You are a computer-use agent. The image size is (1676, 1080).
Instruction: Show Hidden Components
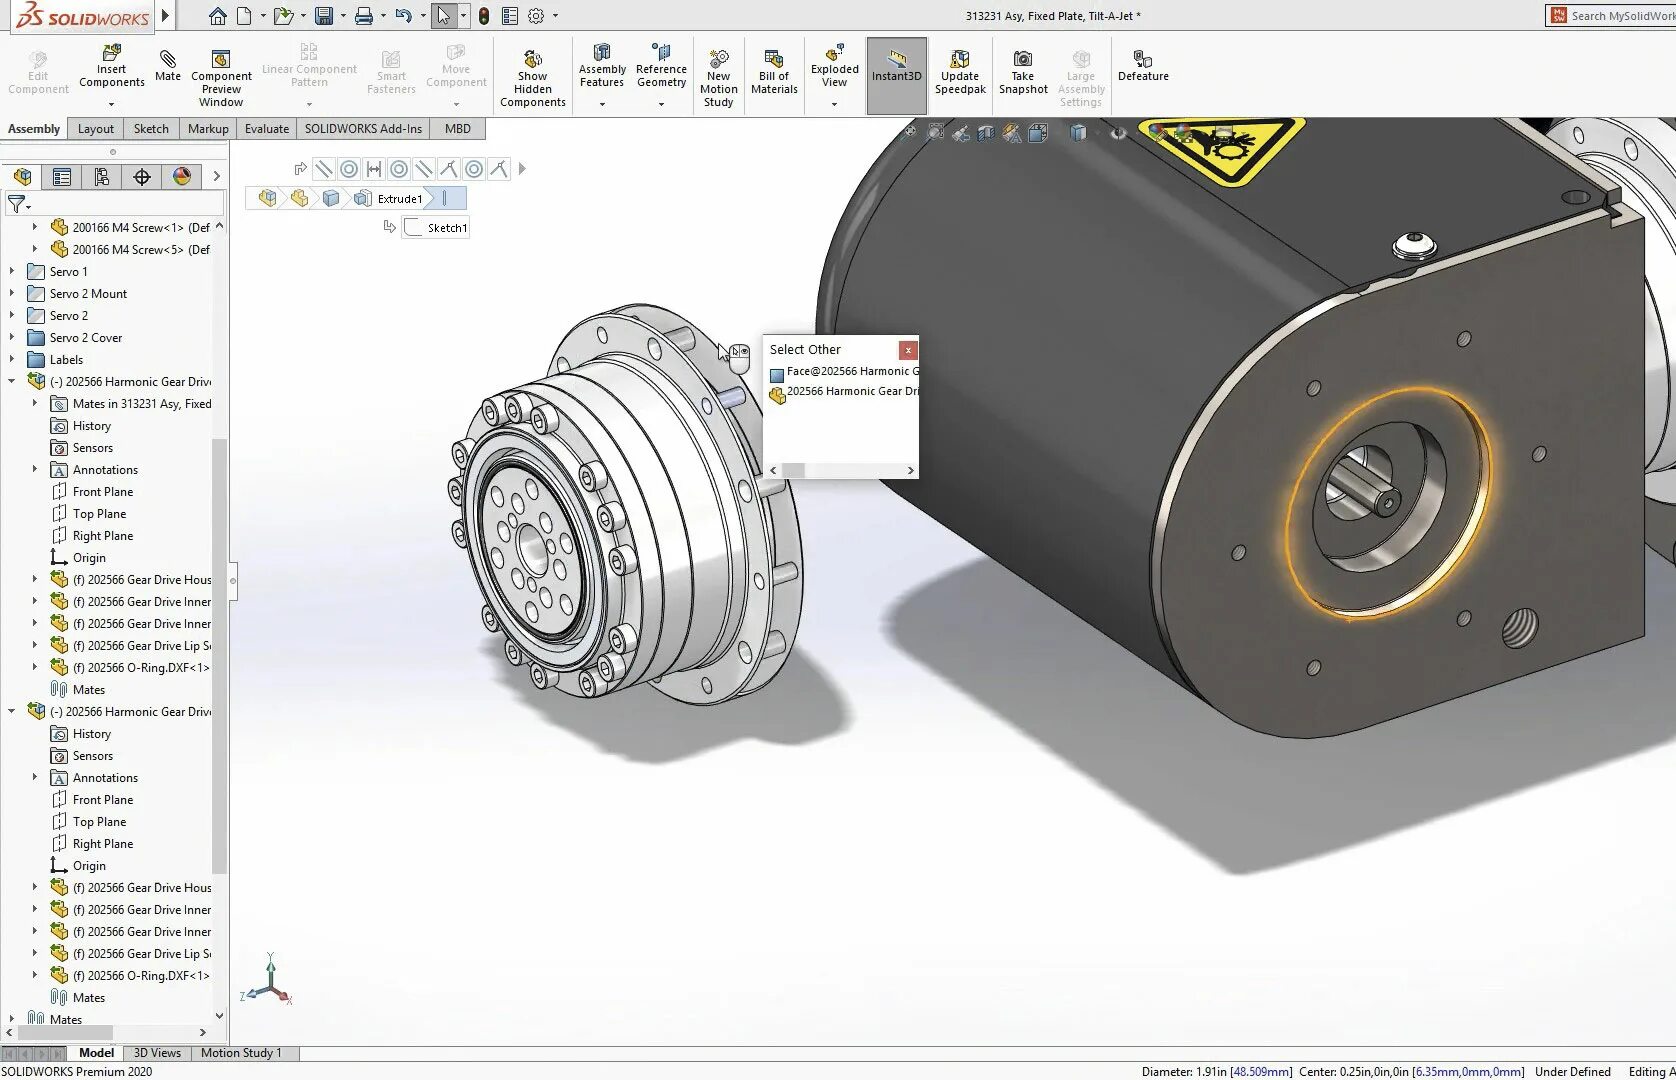click(x=532, y=77)
